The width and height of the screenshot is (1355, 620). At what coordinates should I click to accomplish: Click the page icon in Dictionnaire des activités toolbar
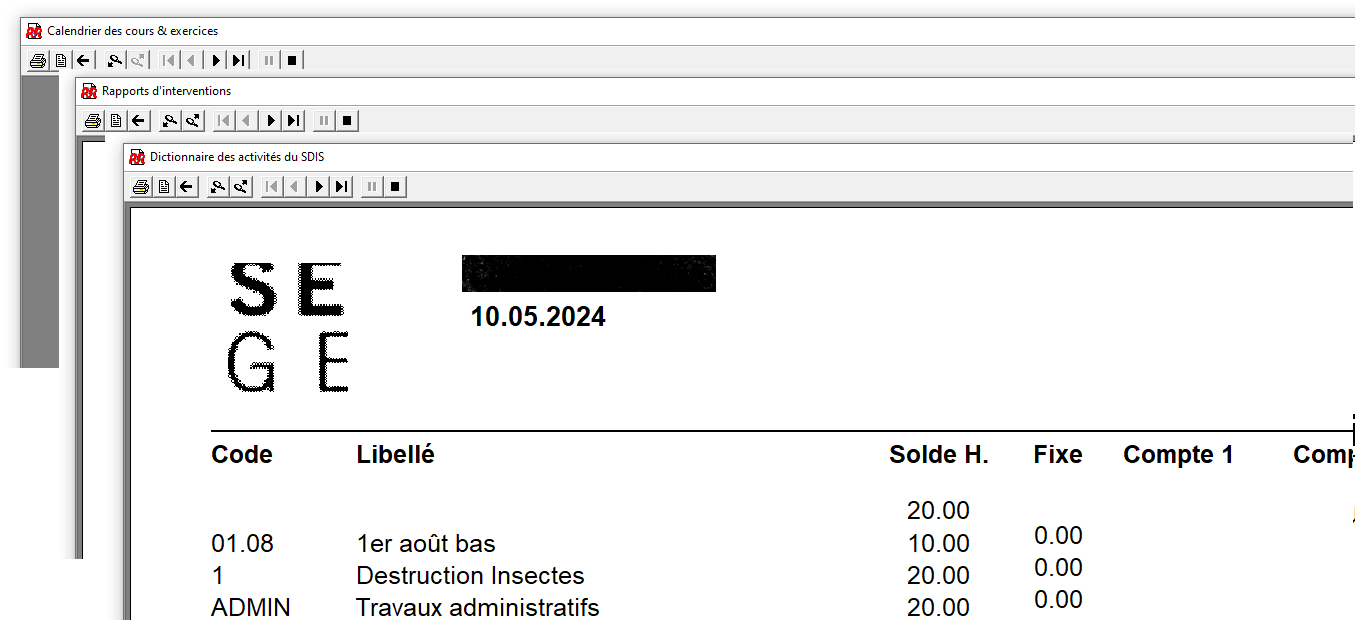164,187
